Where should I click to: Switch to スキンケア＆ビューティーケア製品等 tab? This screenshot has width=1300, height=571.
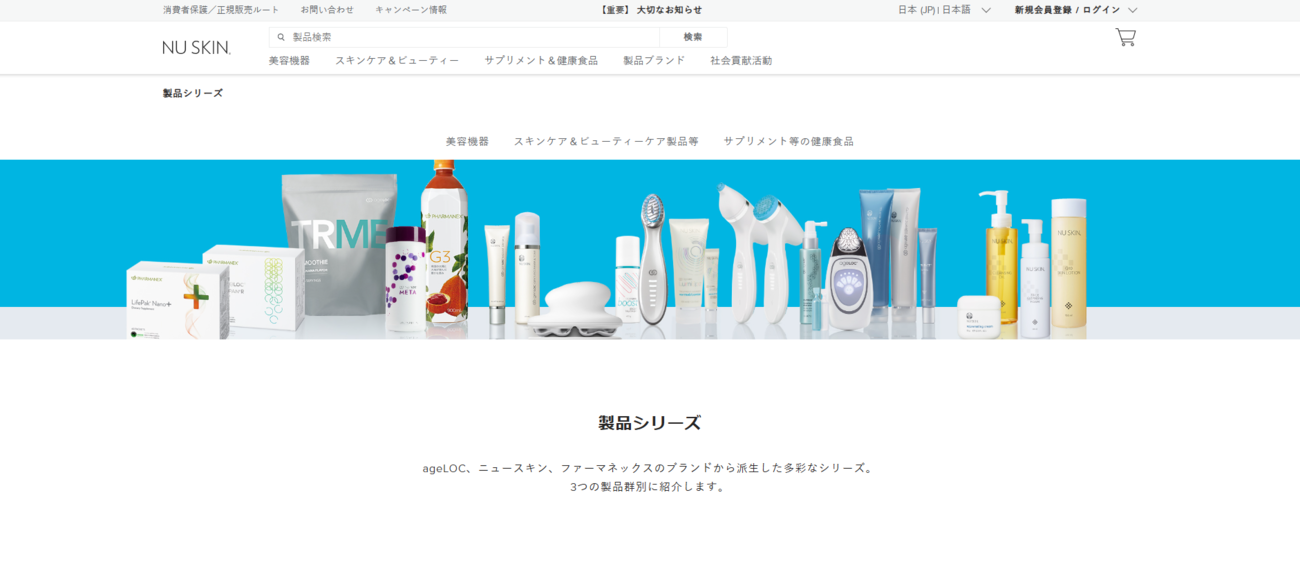coord(606,141)
